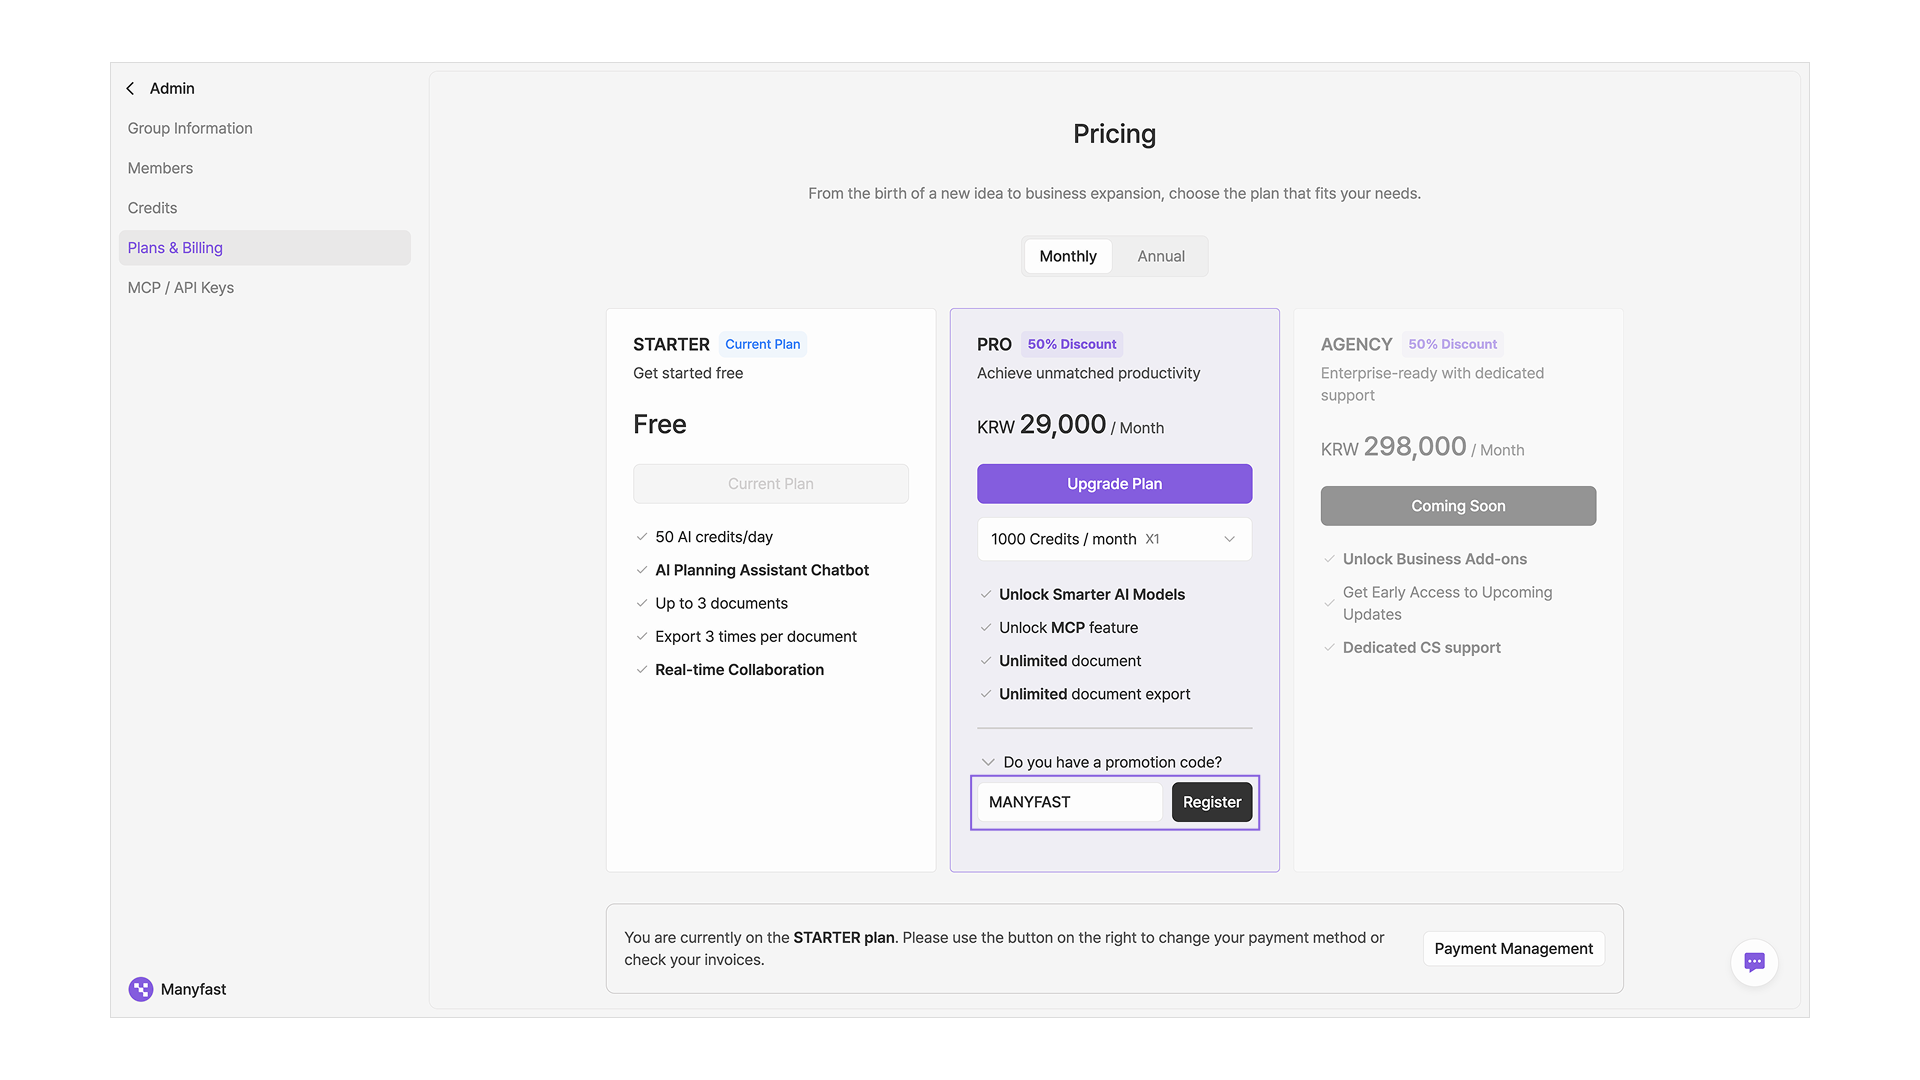Click the 50% Discount badge on PRO
This screenshot has width=1920, height=1080.
(x=1071, y=344)
